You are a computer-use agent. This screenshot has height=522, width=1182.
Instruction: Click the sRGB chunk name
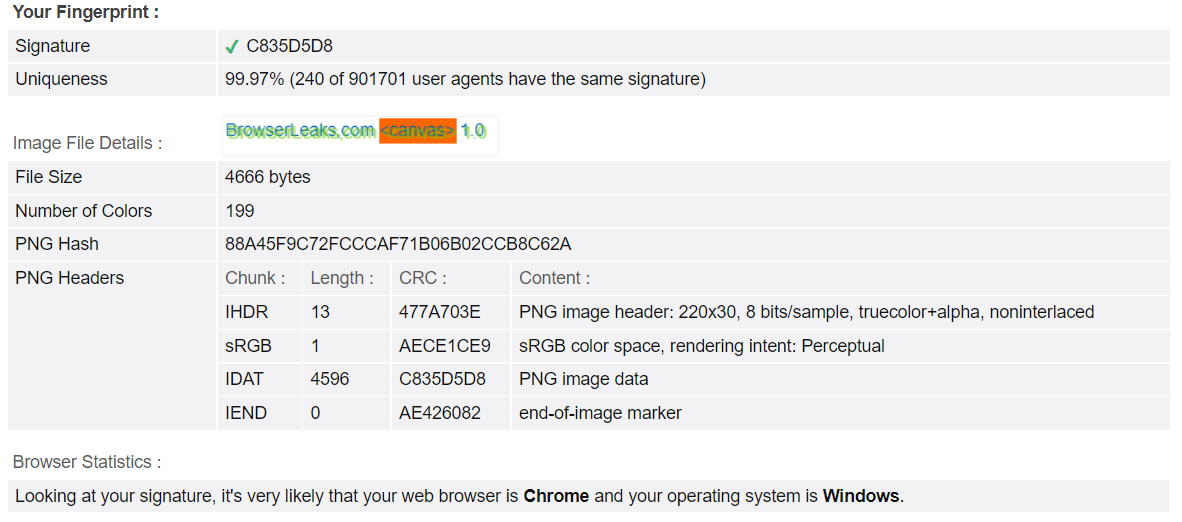point(248,346)
